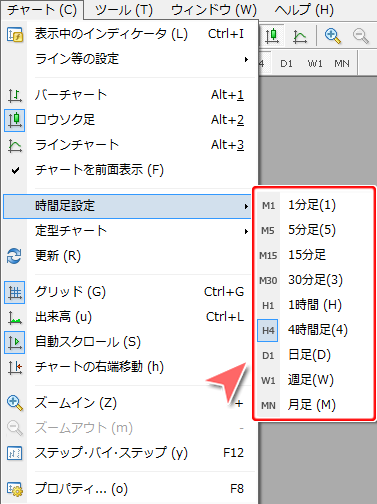The width and height of the screenshot is (377, 504).
Task: Select 自動スクロール (S) entry
Action: pos(127,342)
